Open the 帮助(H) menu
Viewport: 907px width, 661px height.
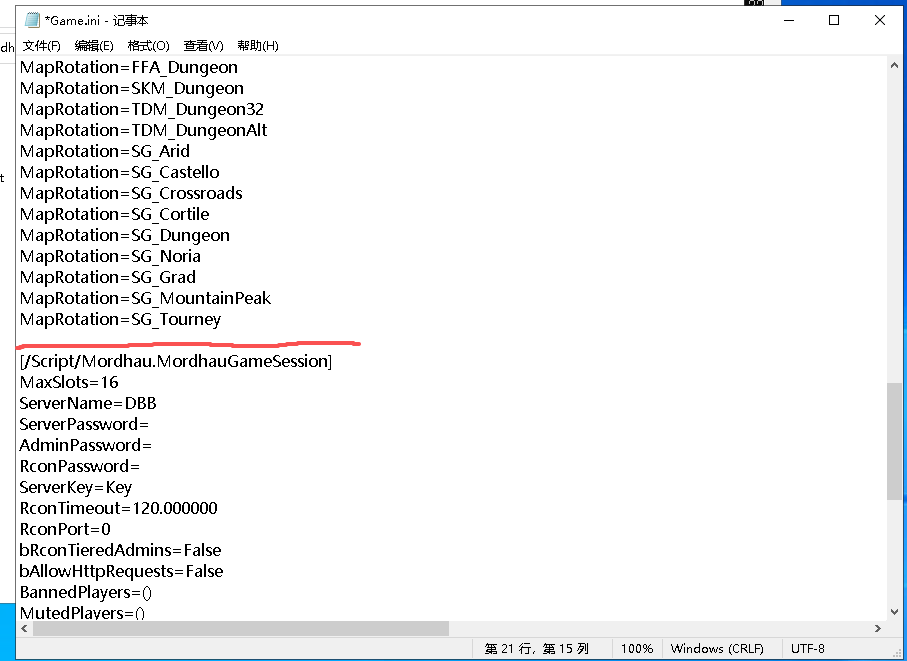tap(257, 46)
